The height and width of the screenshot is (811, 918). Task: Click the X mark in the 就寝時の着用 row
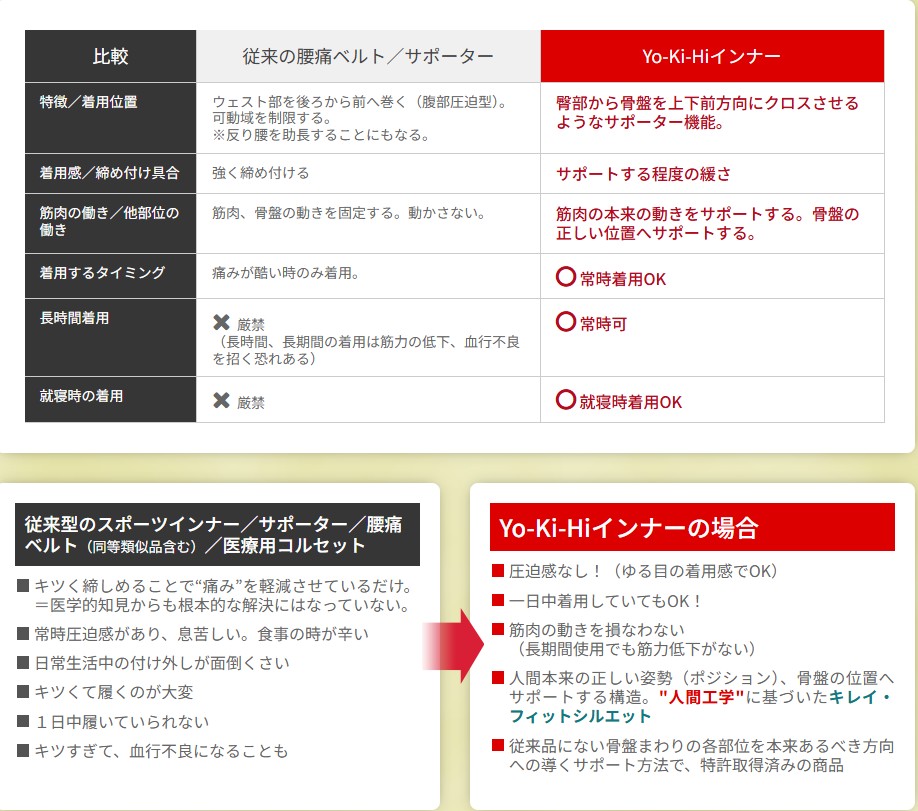221,401
